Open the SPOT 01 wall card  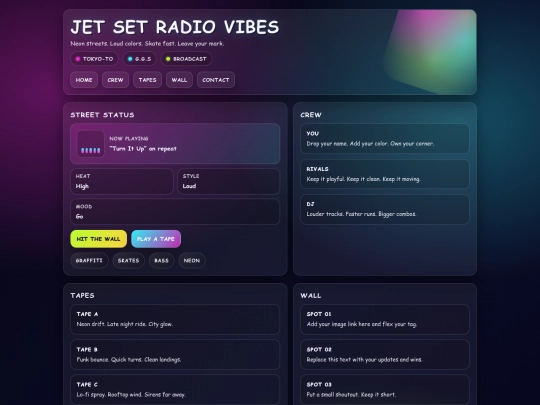tap(385, 319)
